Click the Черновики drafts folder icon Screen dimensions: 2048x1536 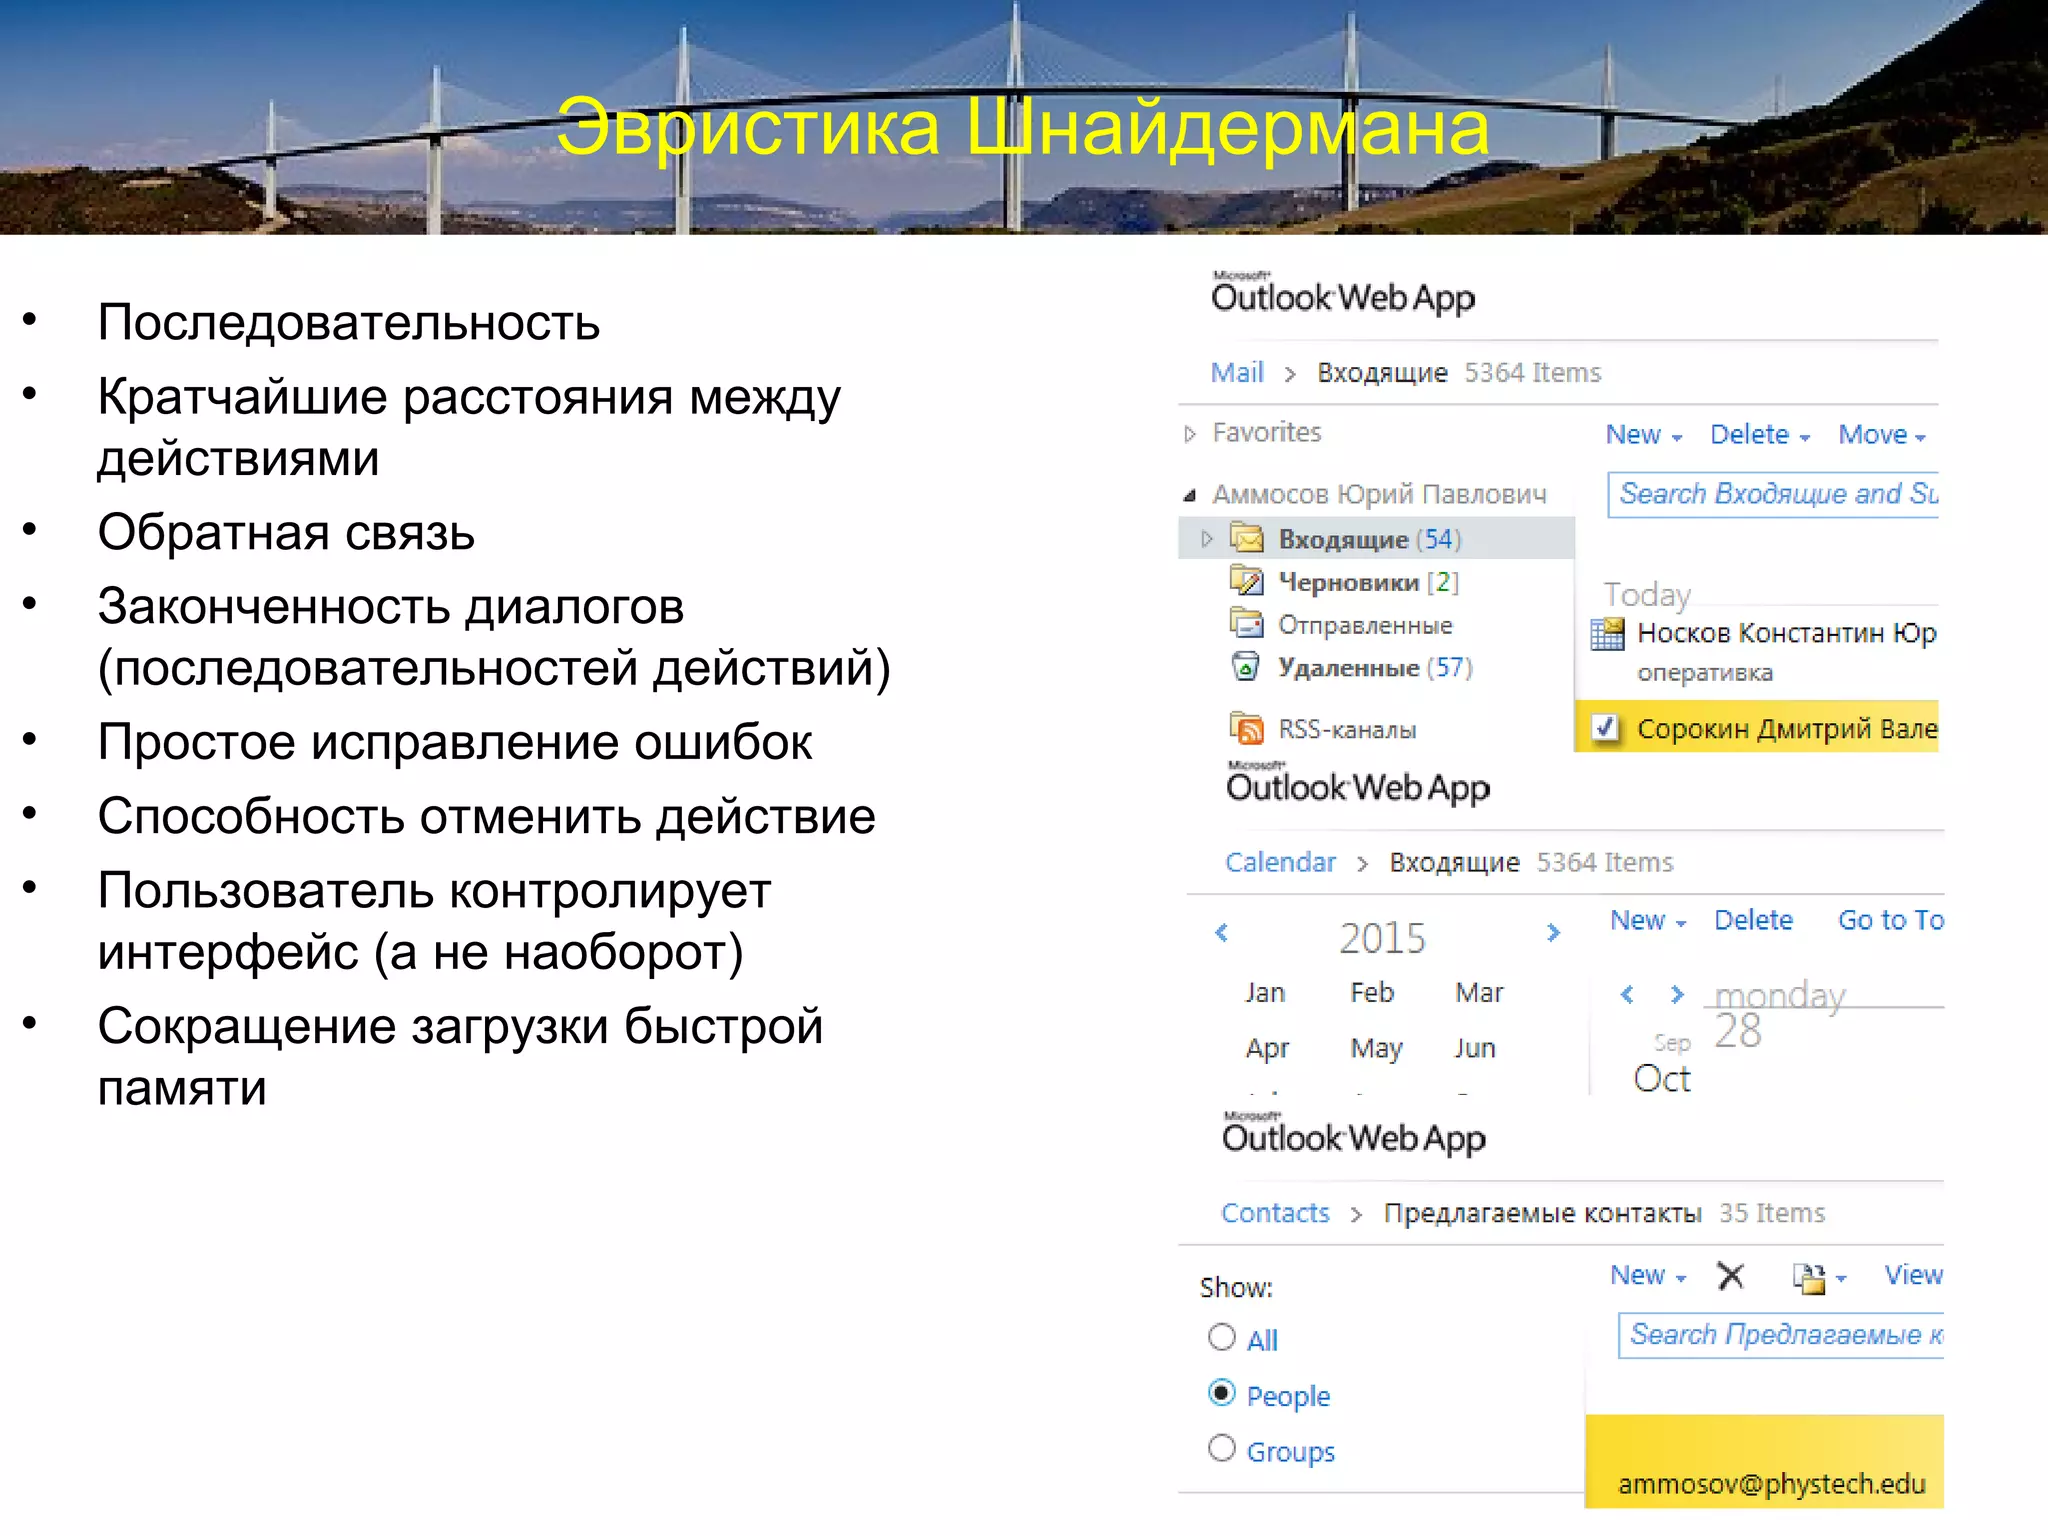tap(1246, 581)
